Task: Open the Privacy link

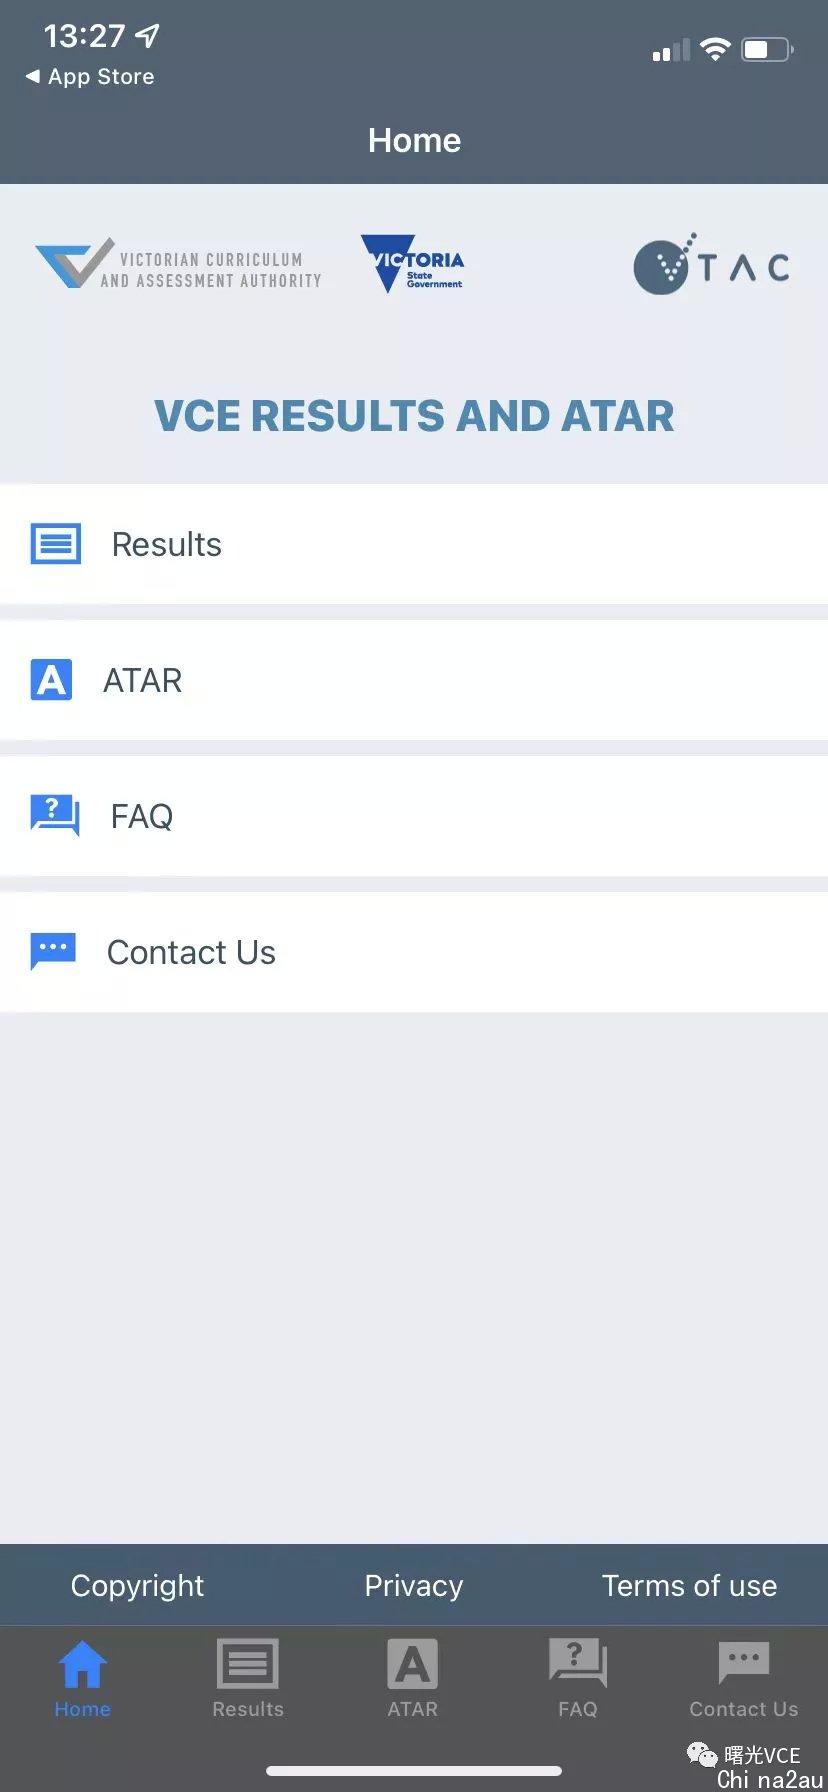Action: (414, 1586)
